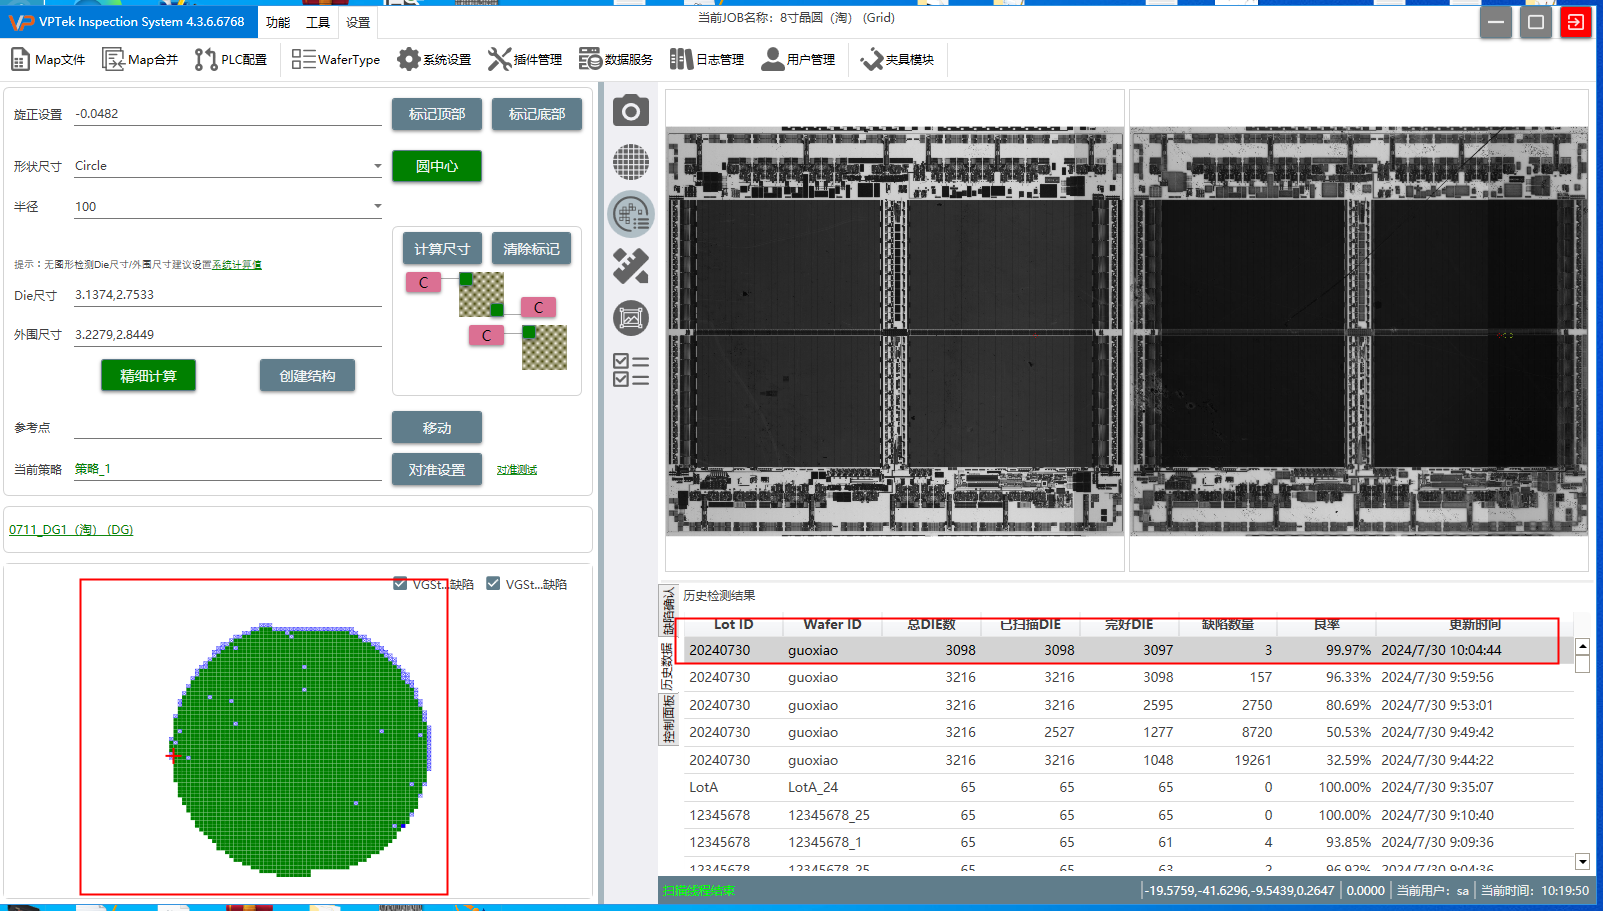Screen dimensions: 1603x911
Task: Click the 当前策略 策略_1 field
Action: 228,469
